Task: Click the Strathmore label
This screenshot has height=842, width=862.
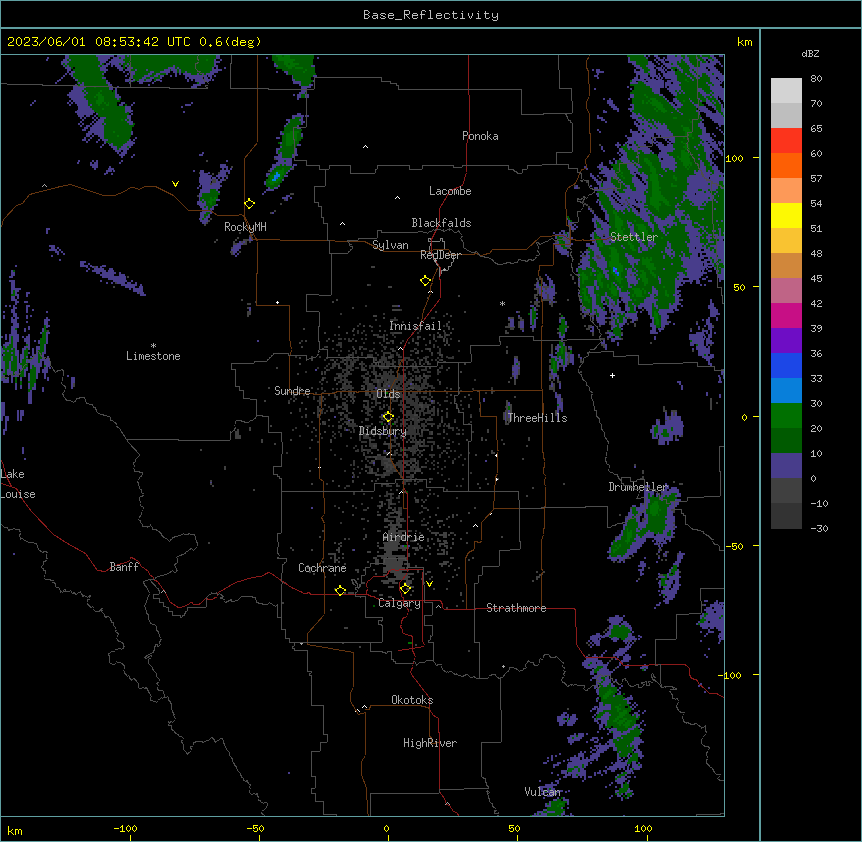Action: click(x=516, y=608)
